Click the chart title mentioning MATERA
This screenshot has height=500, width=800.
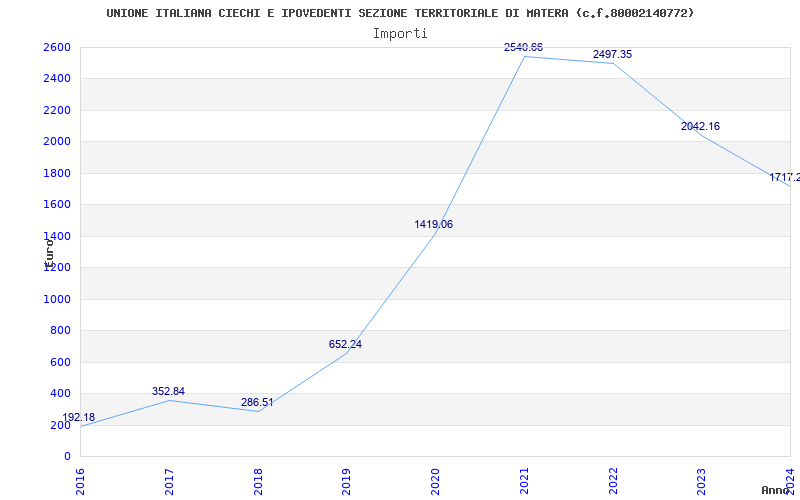click(400, 13)
